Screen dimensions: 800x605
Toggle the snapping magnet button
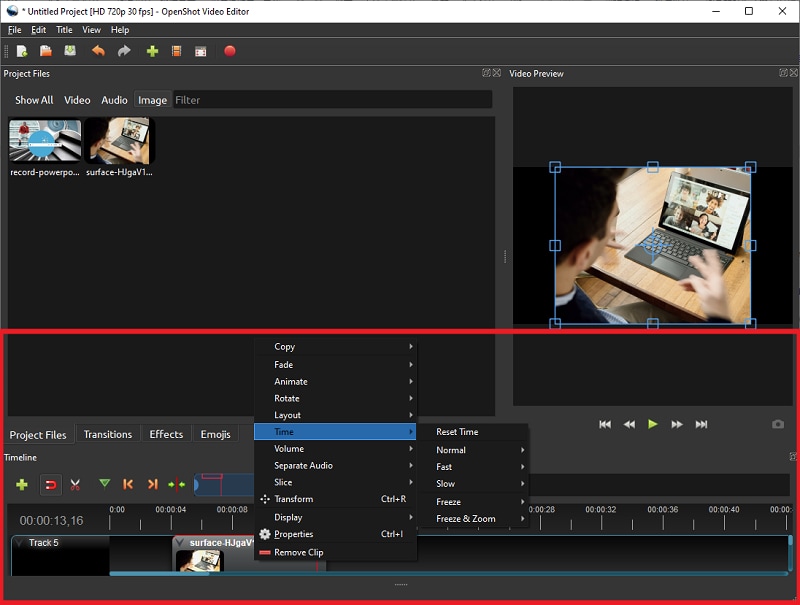[49, 484]
